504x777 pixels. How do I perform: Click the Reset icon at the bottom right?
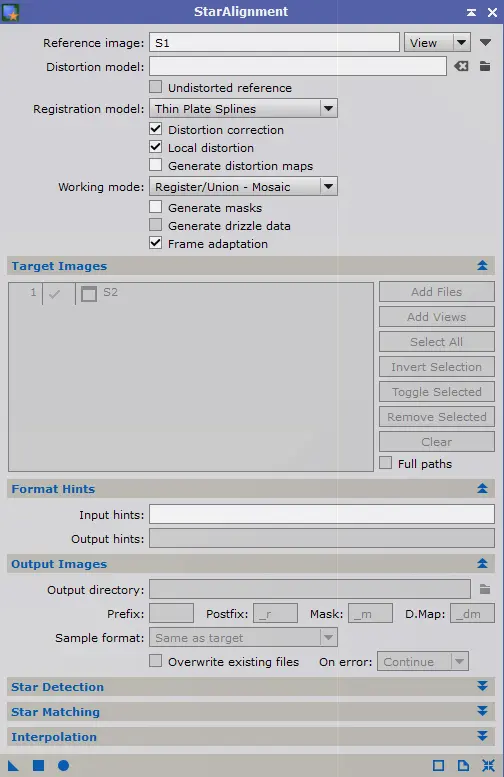[x=488, y=766]
